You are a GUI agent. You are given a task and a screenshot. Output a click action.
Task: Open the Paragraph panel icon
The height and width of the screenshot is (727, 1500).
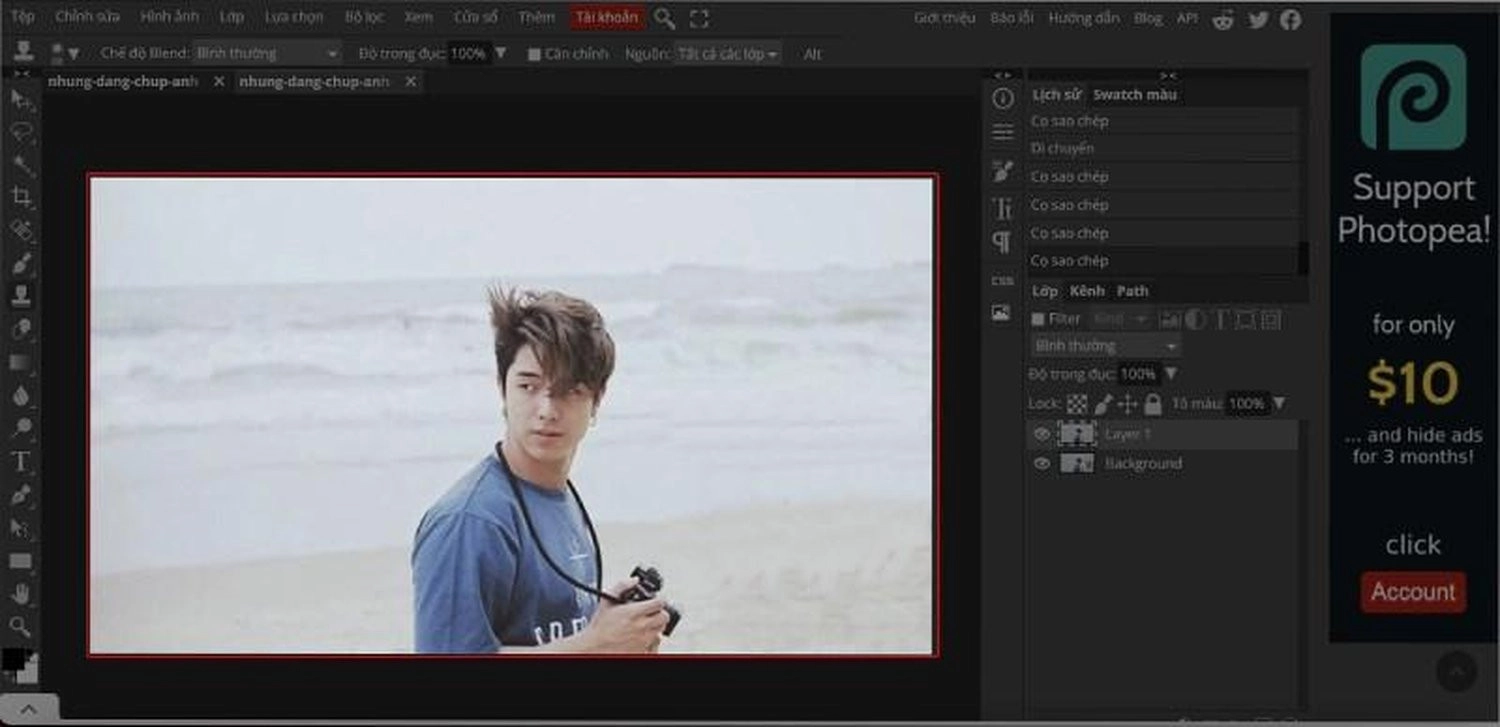pos(1002,242)
